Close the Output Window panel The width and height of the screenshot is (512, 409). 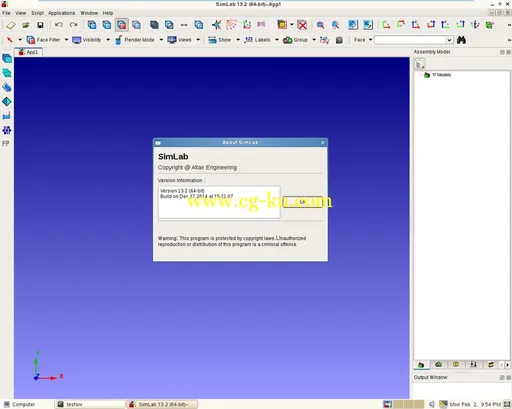pos(508,377)
